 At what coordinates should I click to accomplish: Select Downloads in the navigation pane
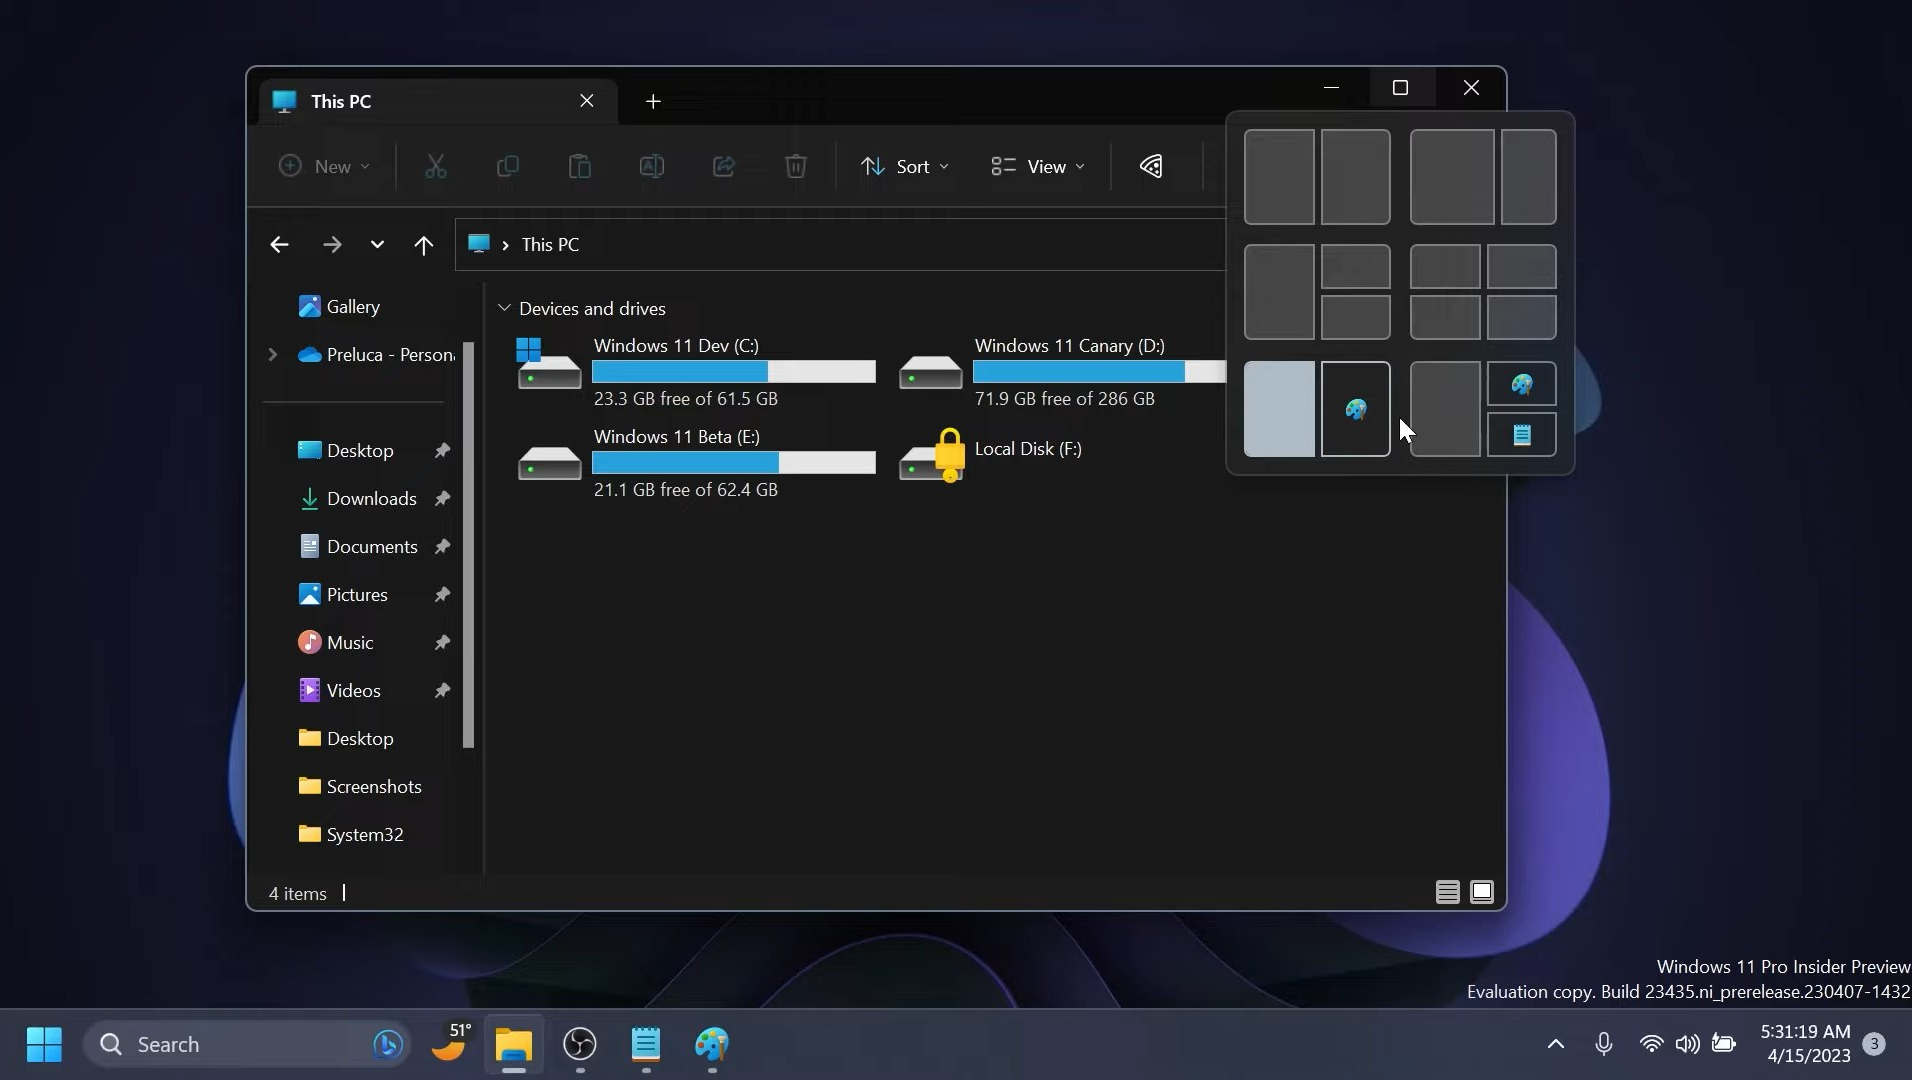tap(371, 499)
